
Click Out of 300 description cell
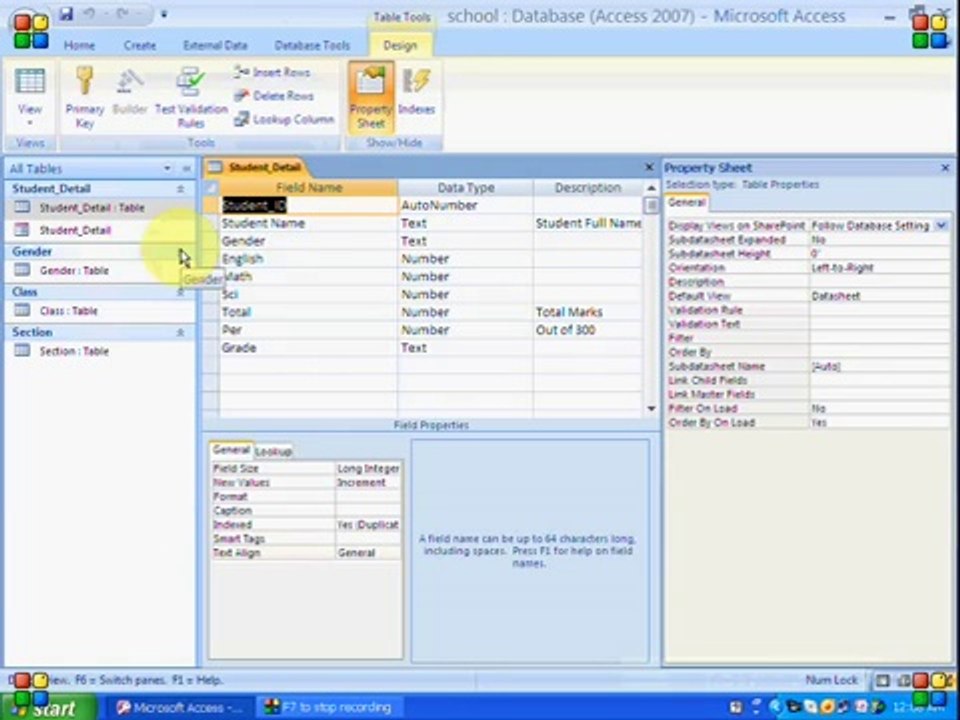[588, 329]
